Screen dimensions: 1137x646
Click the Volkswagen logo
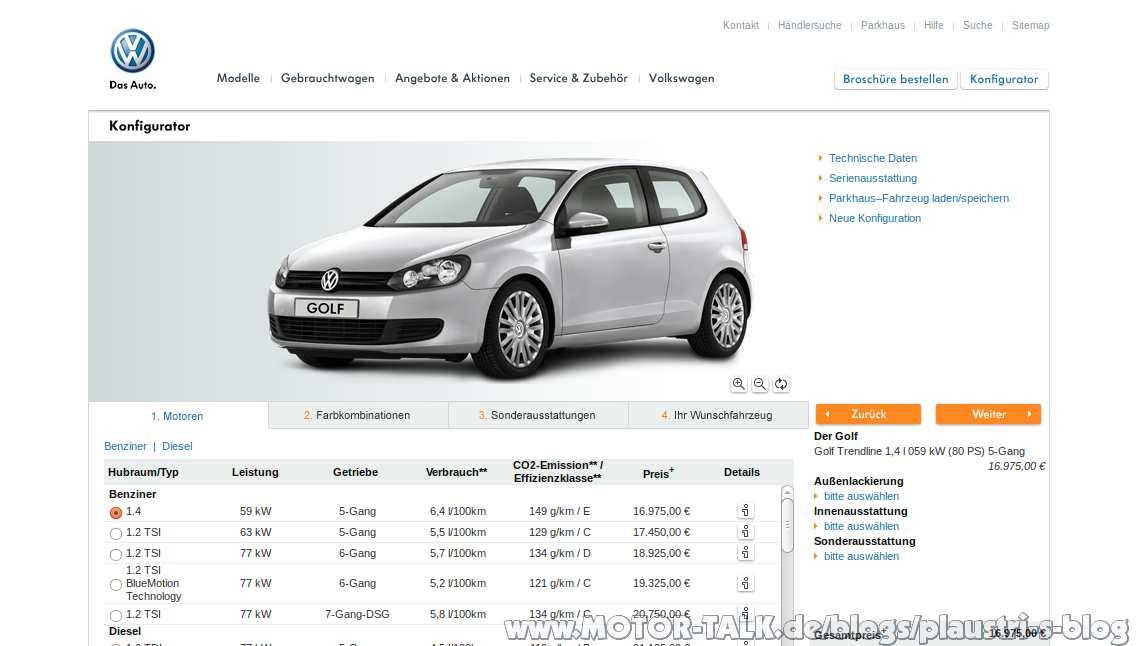[x=133, y=51]
